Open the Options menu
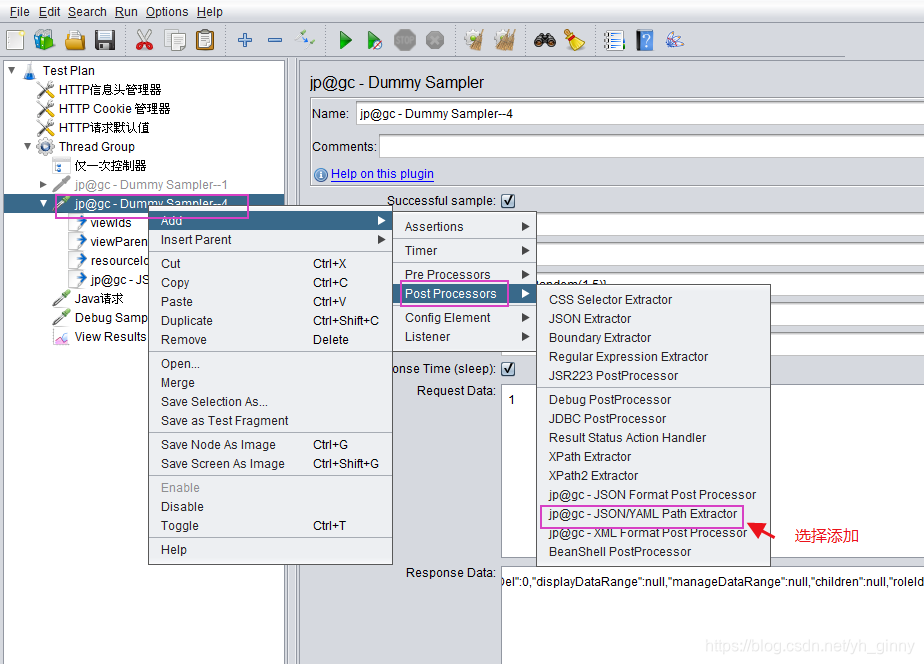This screenshot has width=924, height=664. coord(167,12)
